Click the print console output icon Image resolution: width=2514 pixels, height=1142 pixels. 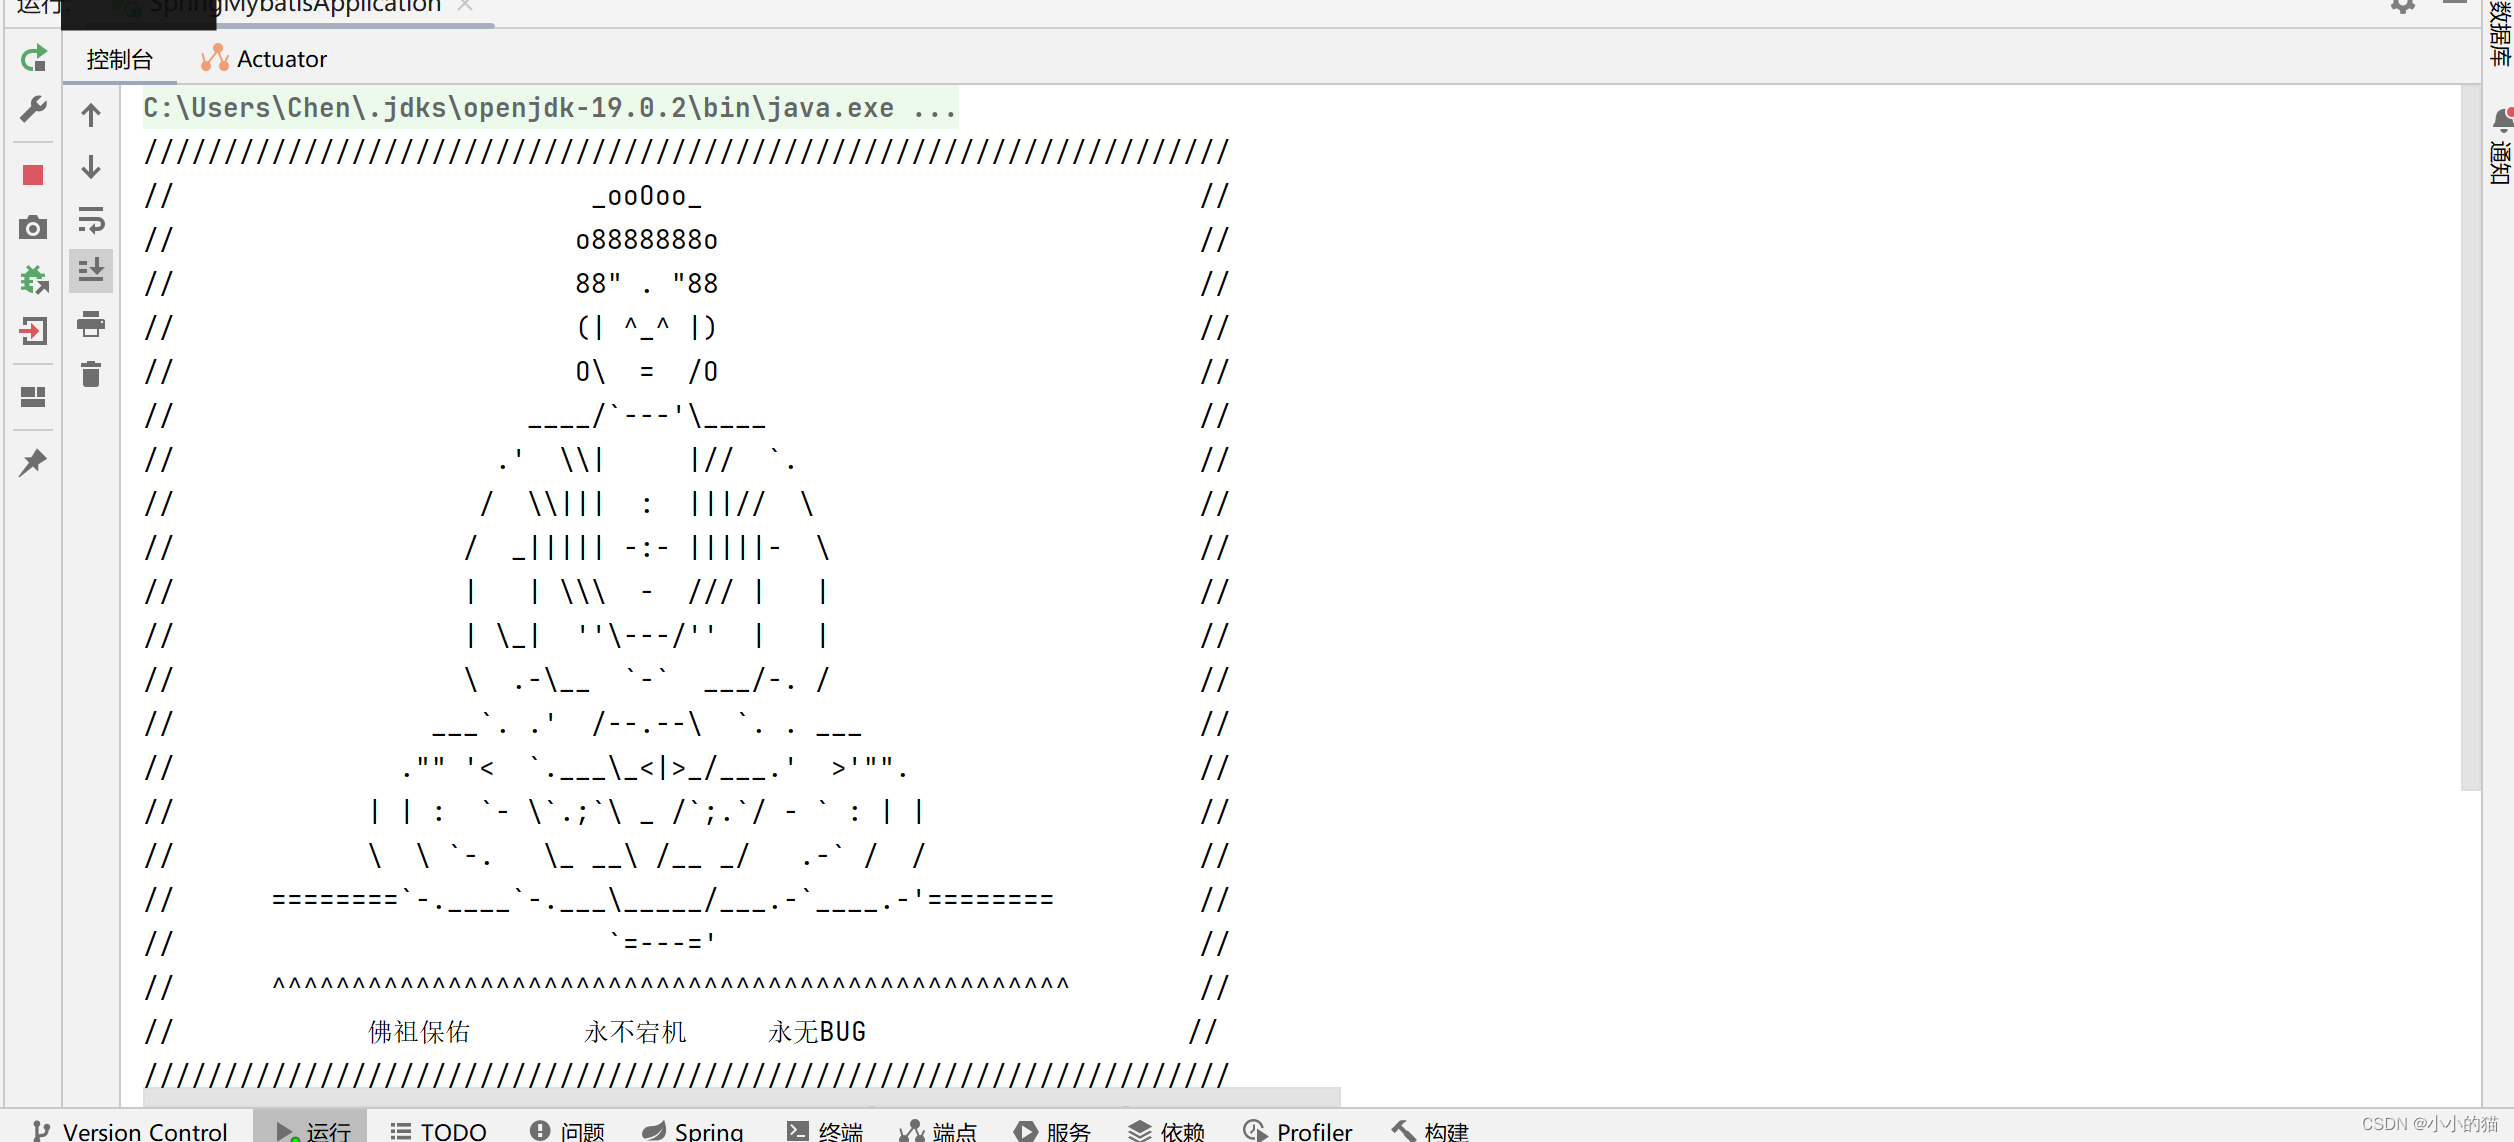[x=91, y=324]
